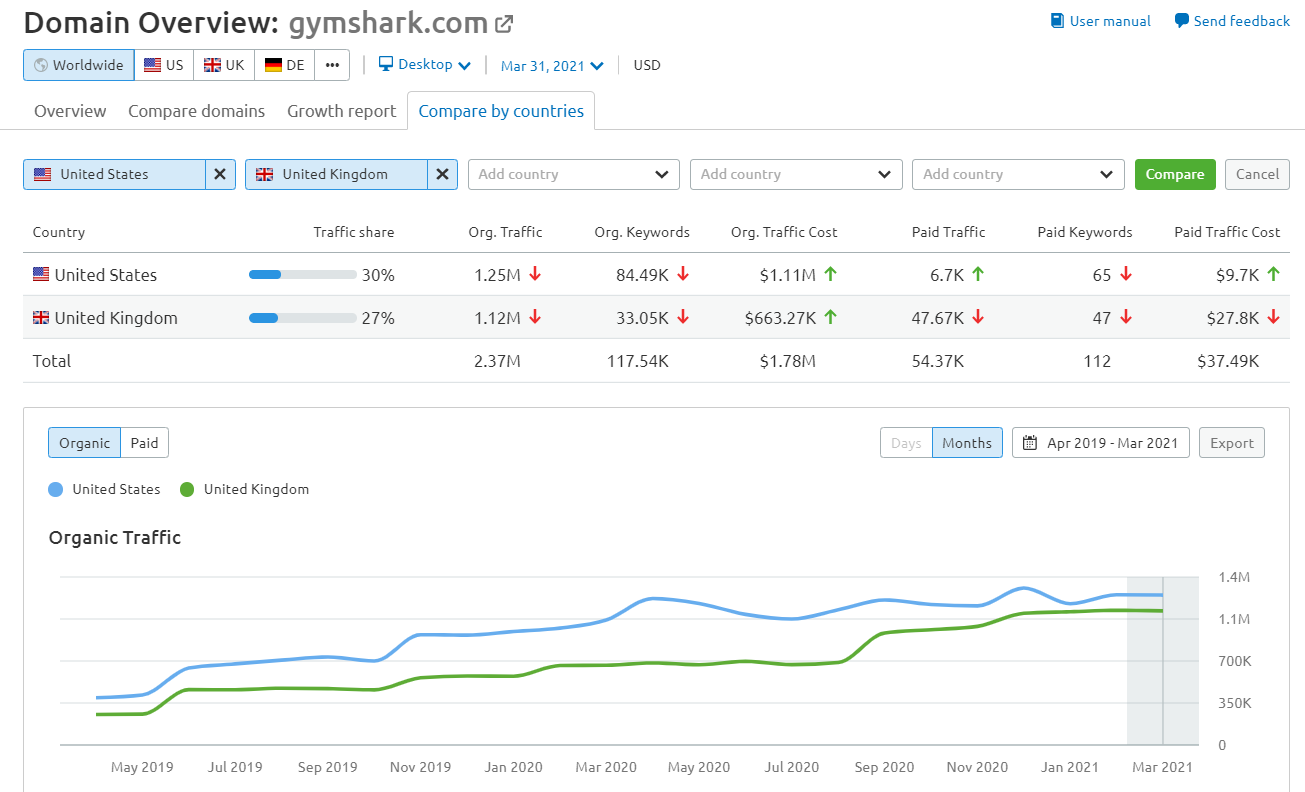
Task: Click United States Org. Keywords down arrow
Action: click(683, 275)
